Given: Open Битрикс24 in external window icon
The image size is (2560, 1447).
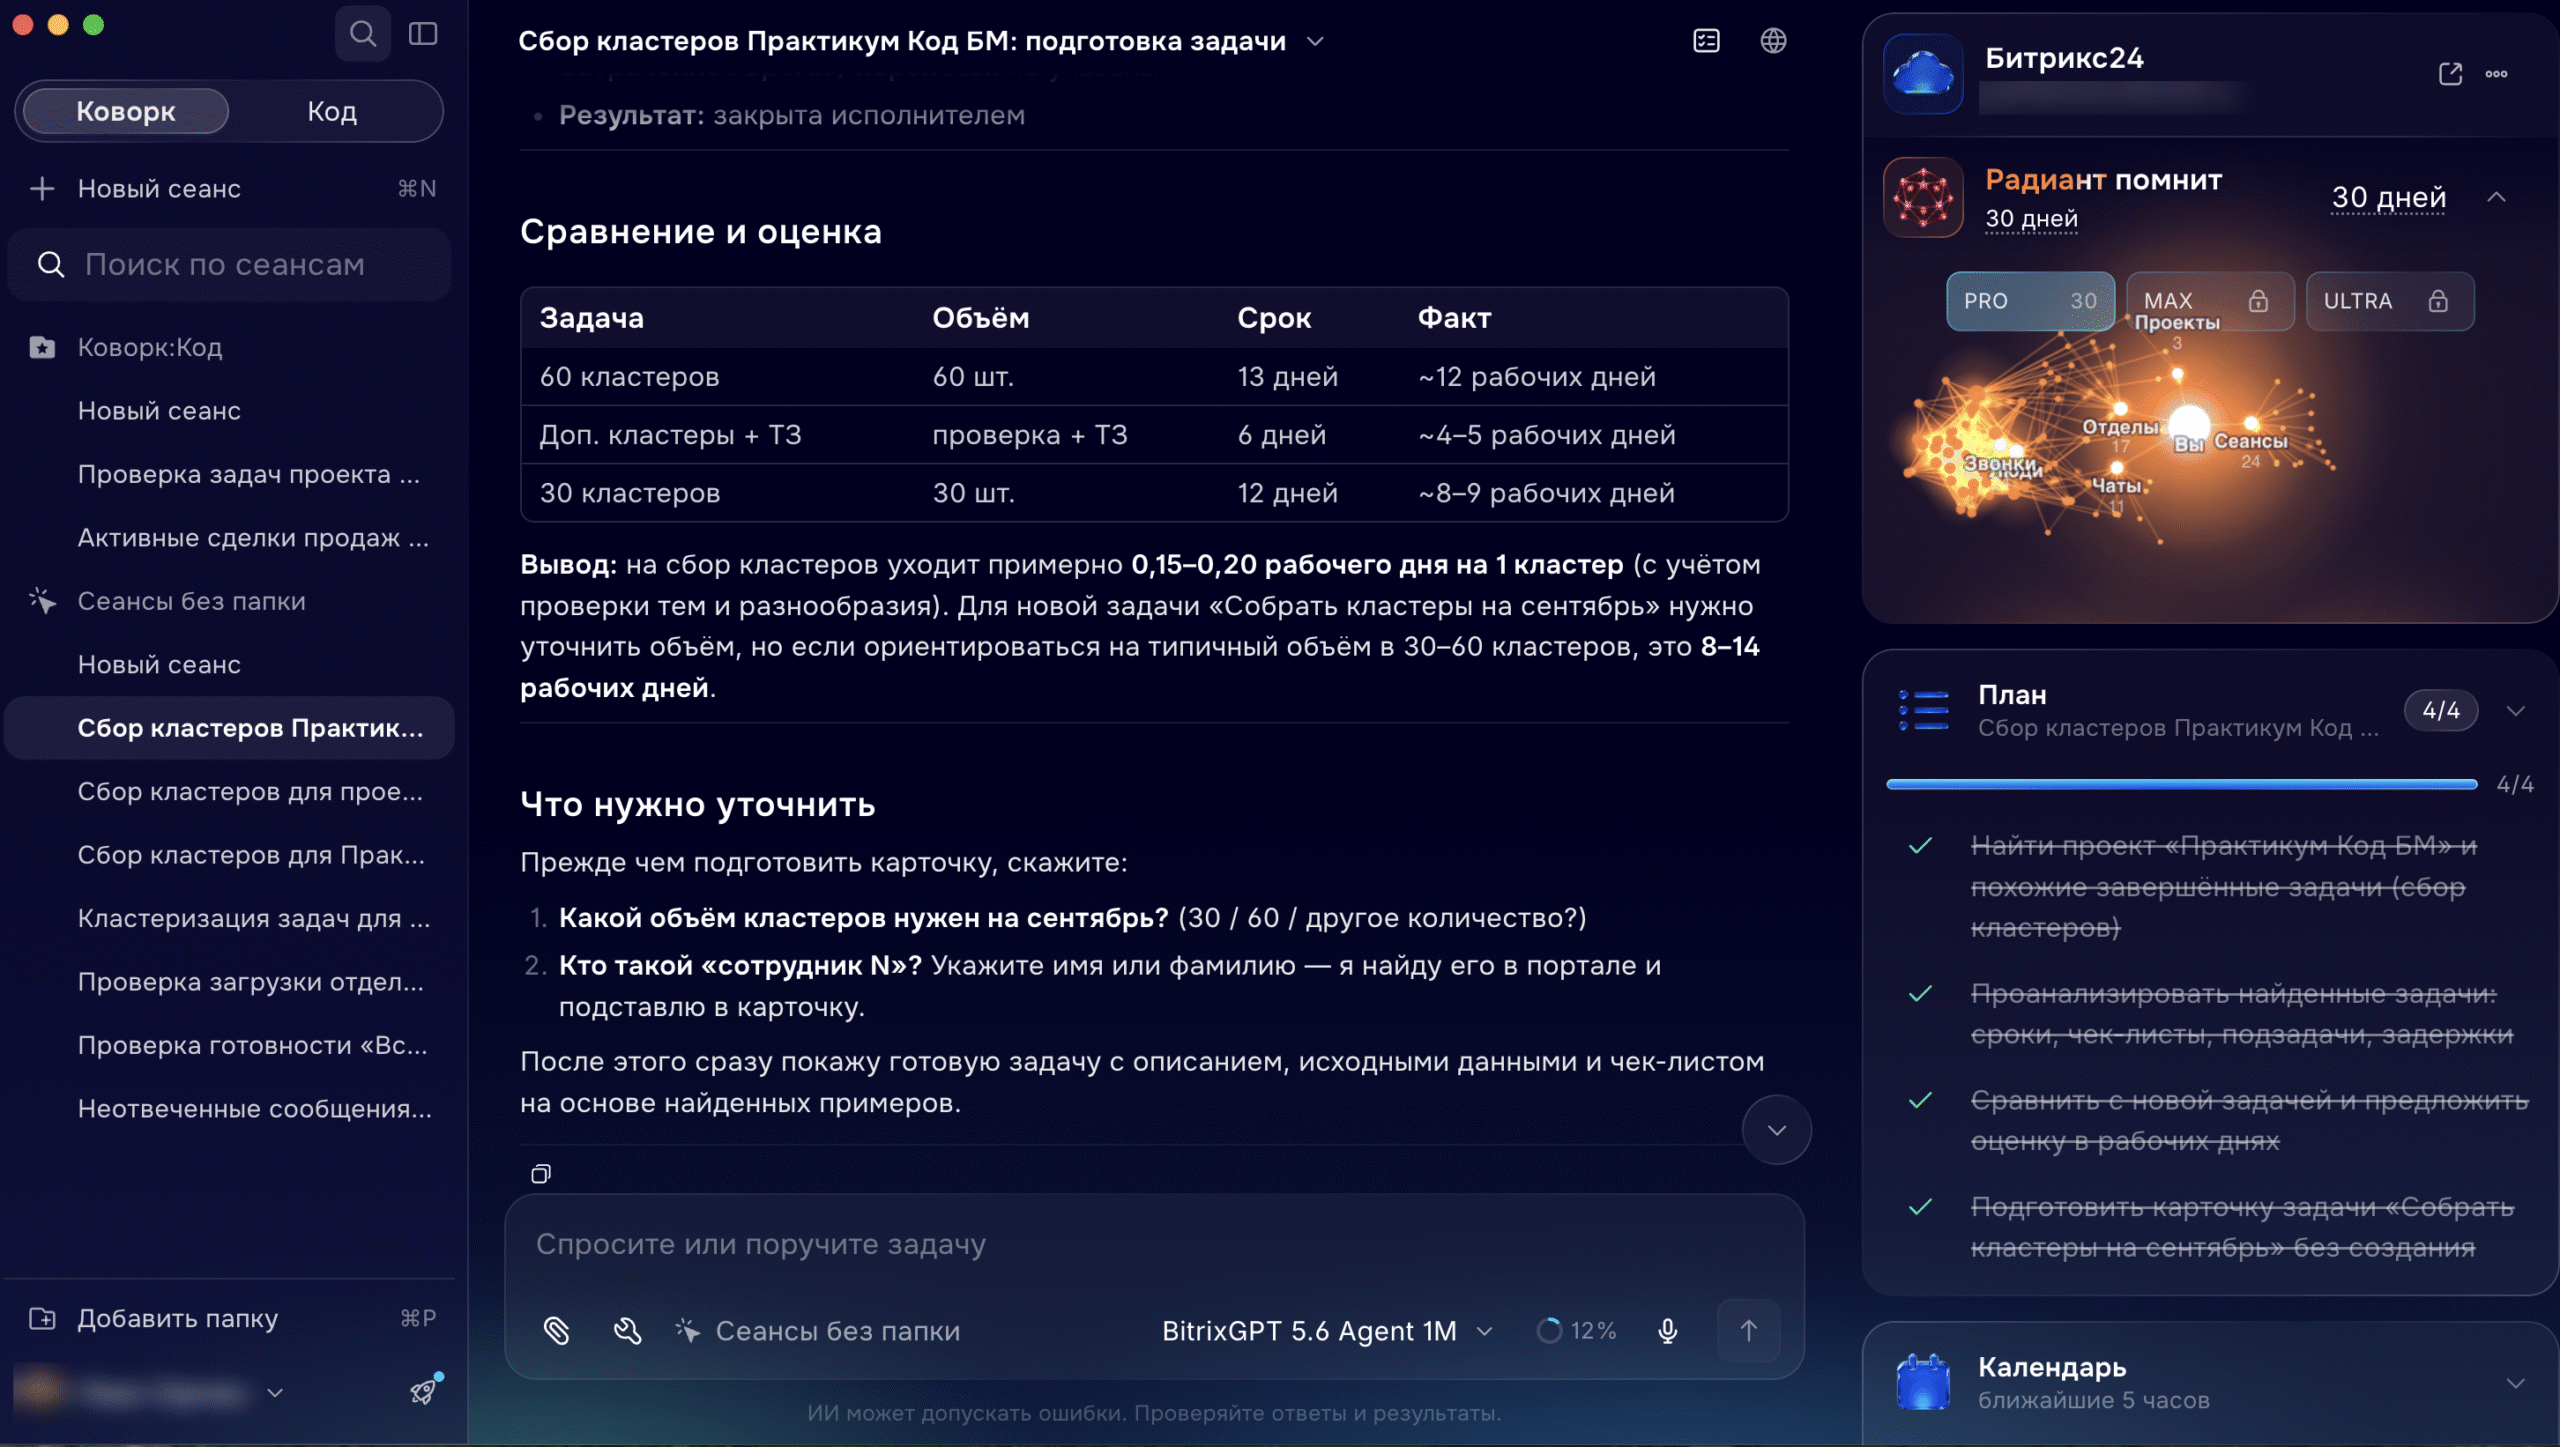Looking at the screenshot, I should click(x=2450, y=74).
